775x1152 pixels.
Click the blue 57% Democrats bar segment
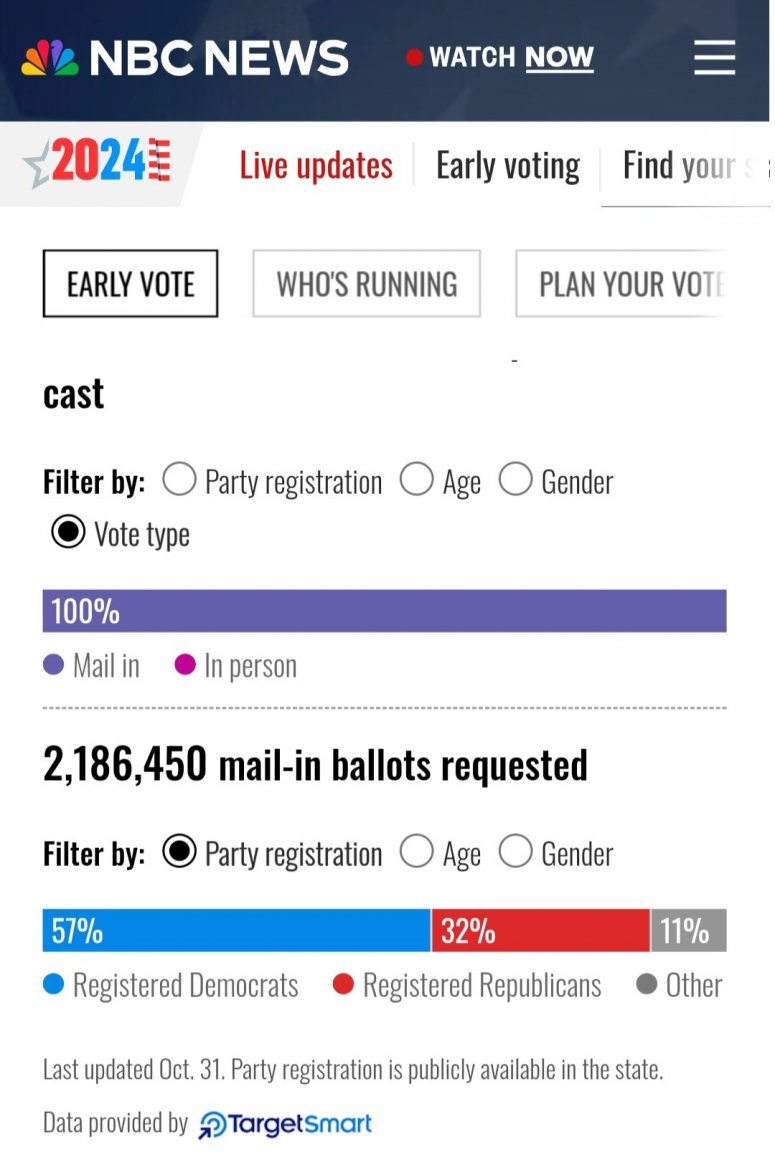(x=237, y=930)
